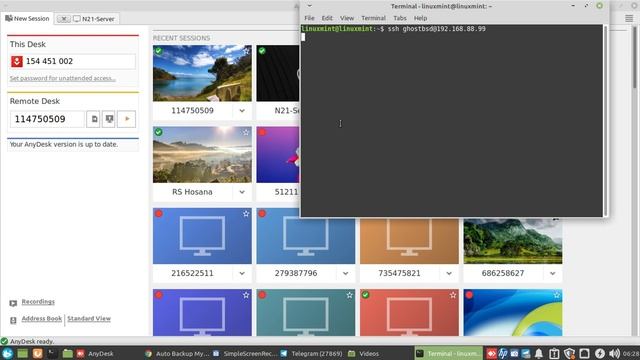Click the red AnyDesk ID icon in This Desk
Screen dimensions: 640x360
17,61
